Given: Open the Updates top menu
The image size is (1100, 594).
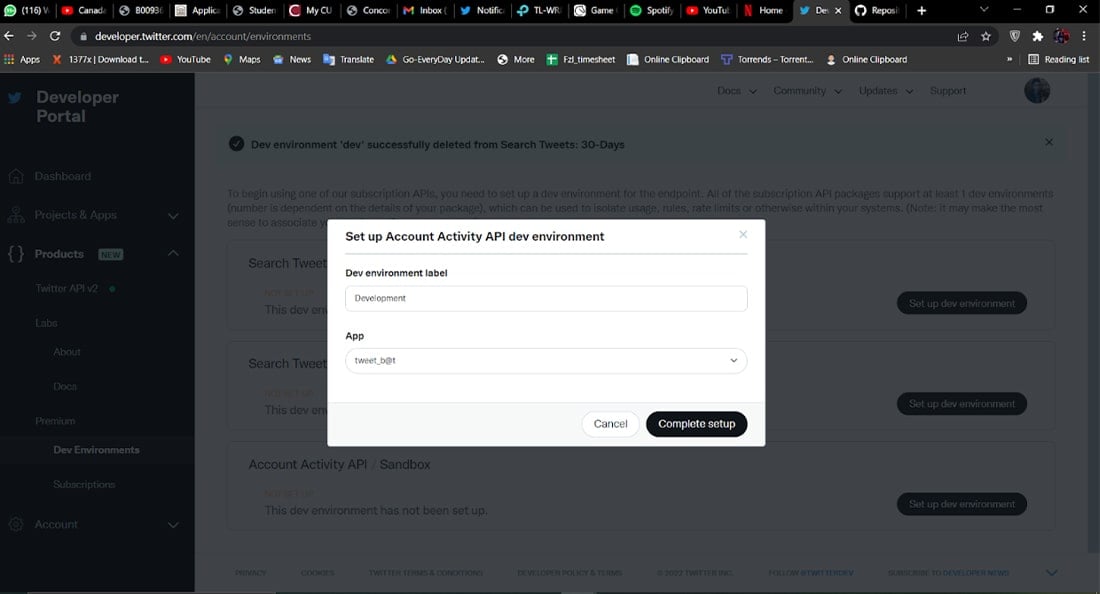Looking at the screenshot, I should point(885,90).
